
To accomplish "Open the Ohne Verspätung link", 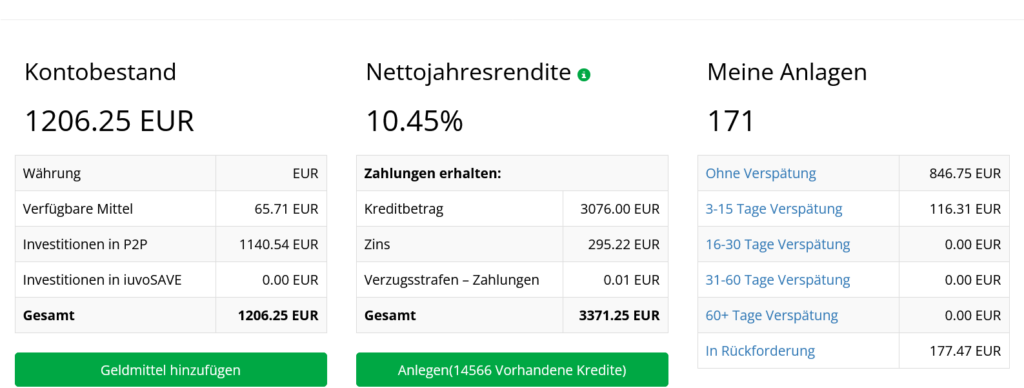I will (761, 174).
